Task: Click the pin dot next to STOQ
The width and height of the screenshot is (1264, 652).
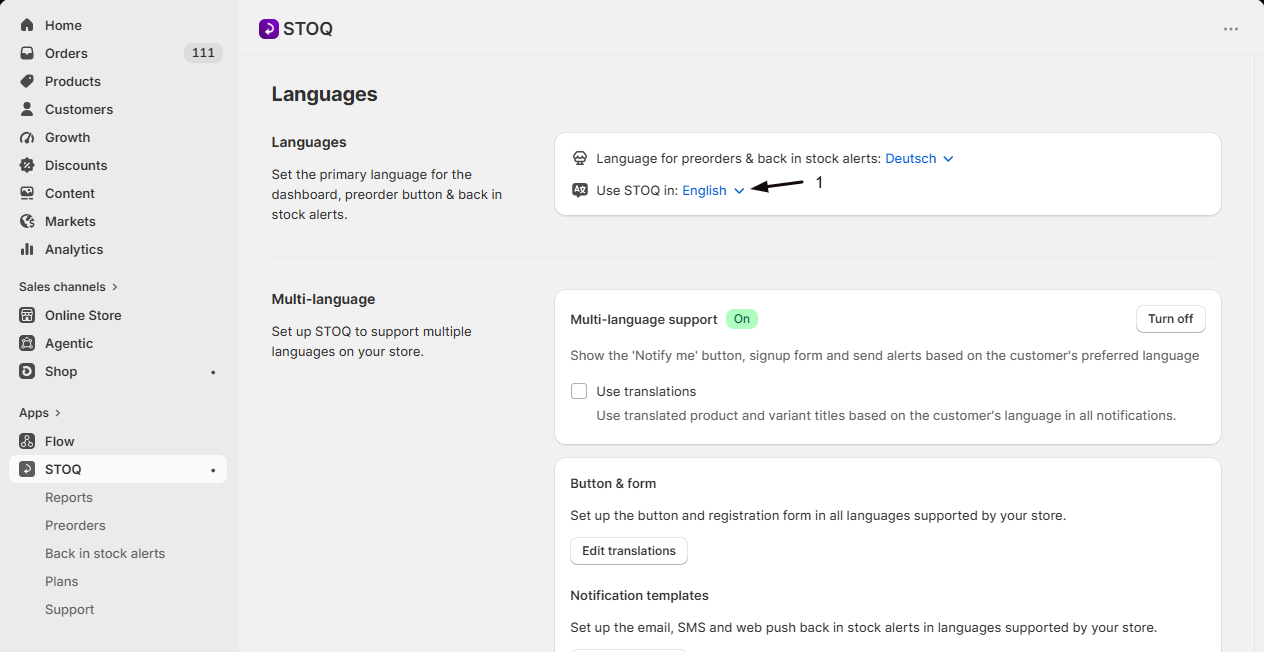Action: [x=213, y=470]
